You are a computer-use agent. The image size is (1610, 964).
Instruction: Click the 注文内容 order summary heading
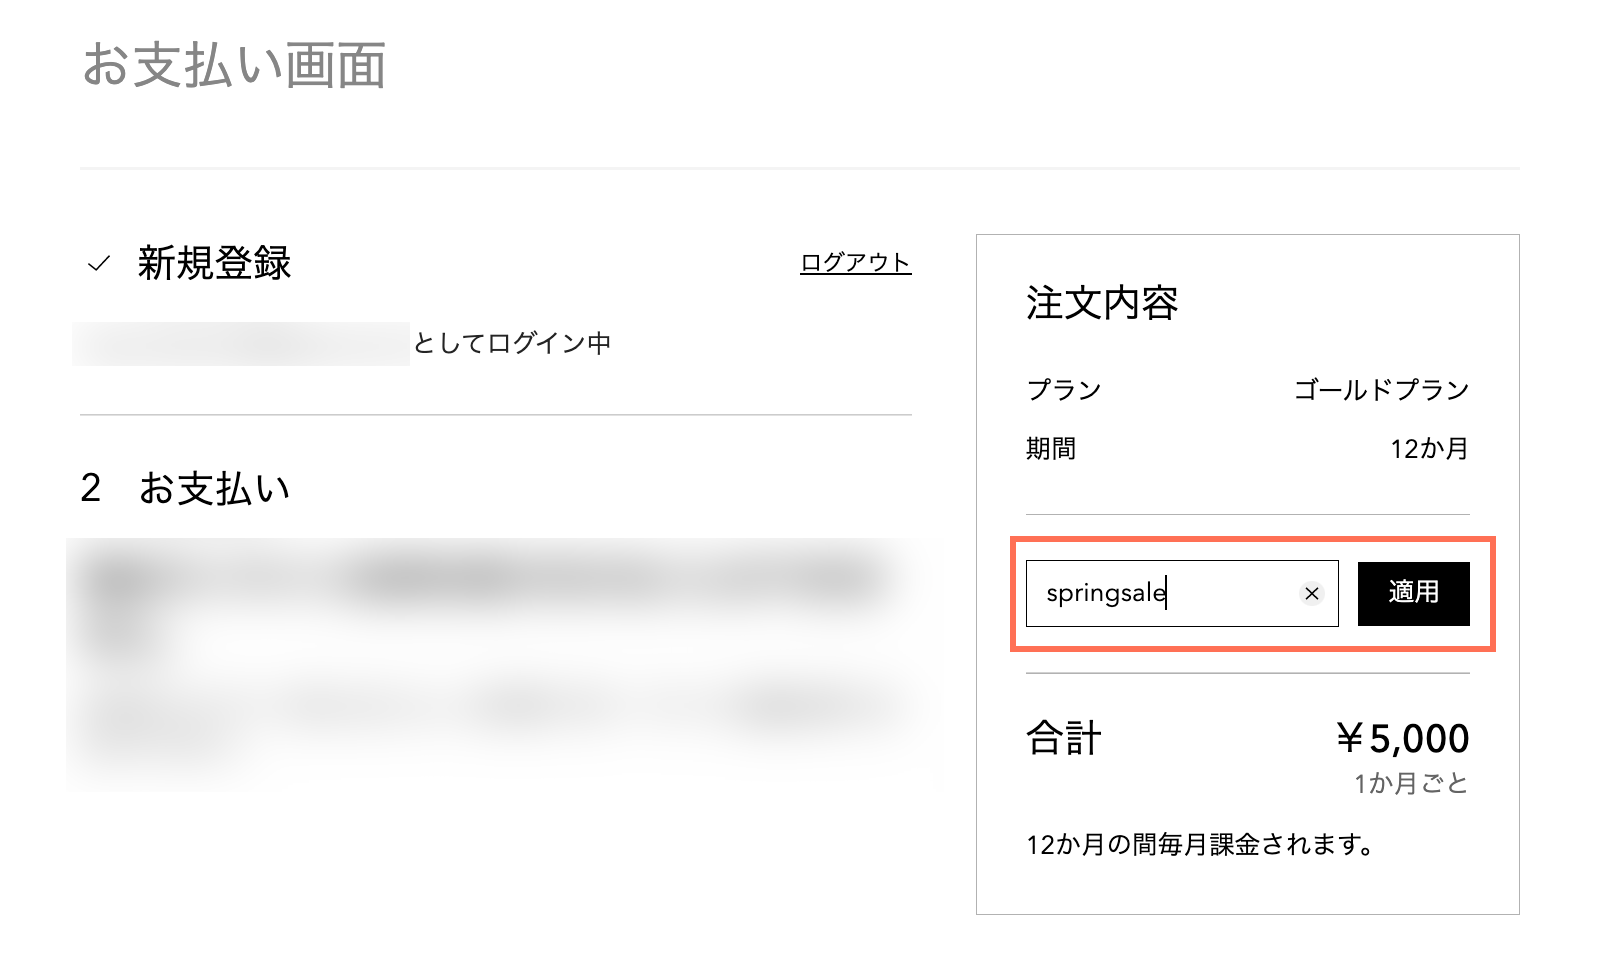(x=1102, y=302)
